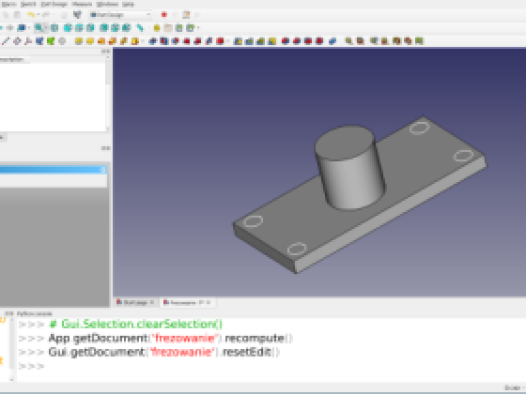Screen dimensions: 526x394
Task: Expand the link actions dropdown arrow
Action: [198, 28]
